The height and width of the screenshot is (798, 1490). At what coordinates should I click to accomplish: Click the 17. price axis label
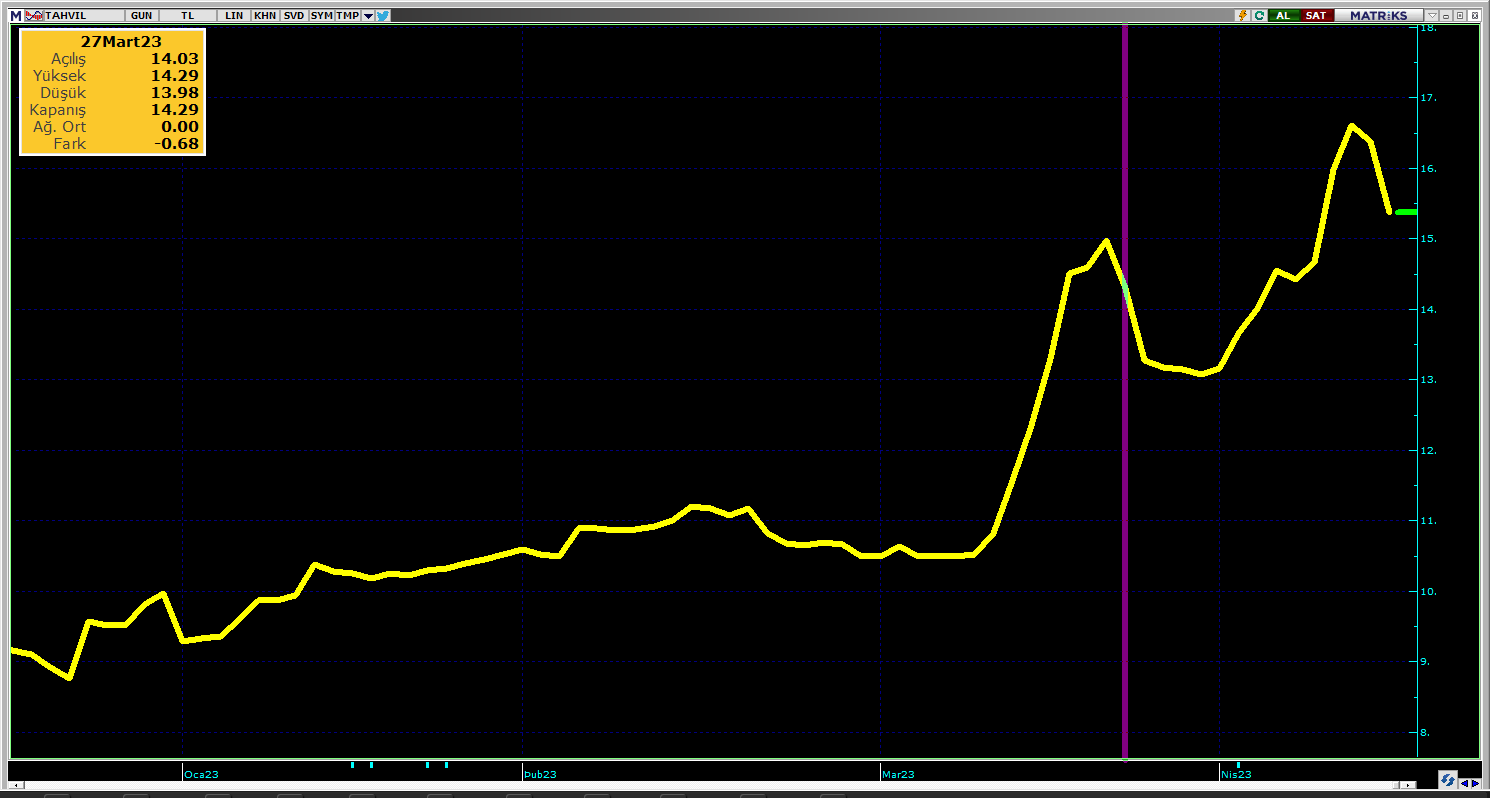pyautogui.click(x=1429, y=98)
